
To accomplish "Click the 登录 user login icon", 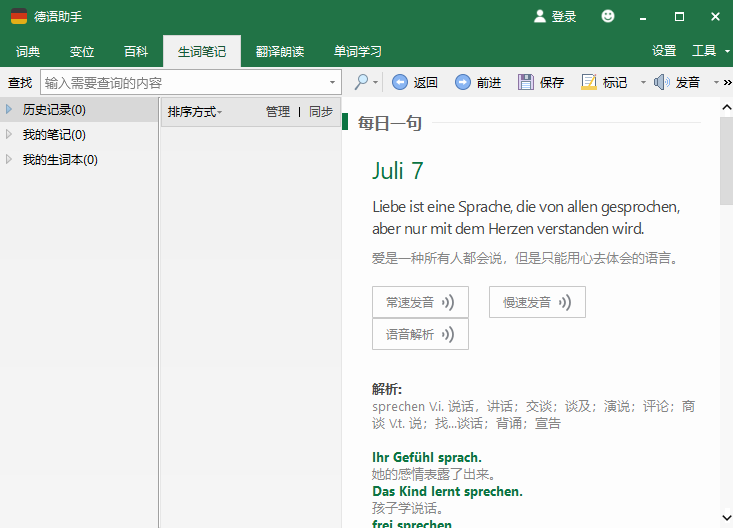I will point(541,16).
